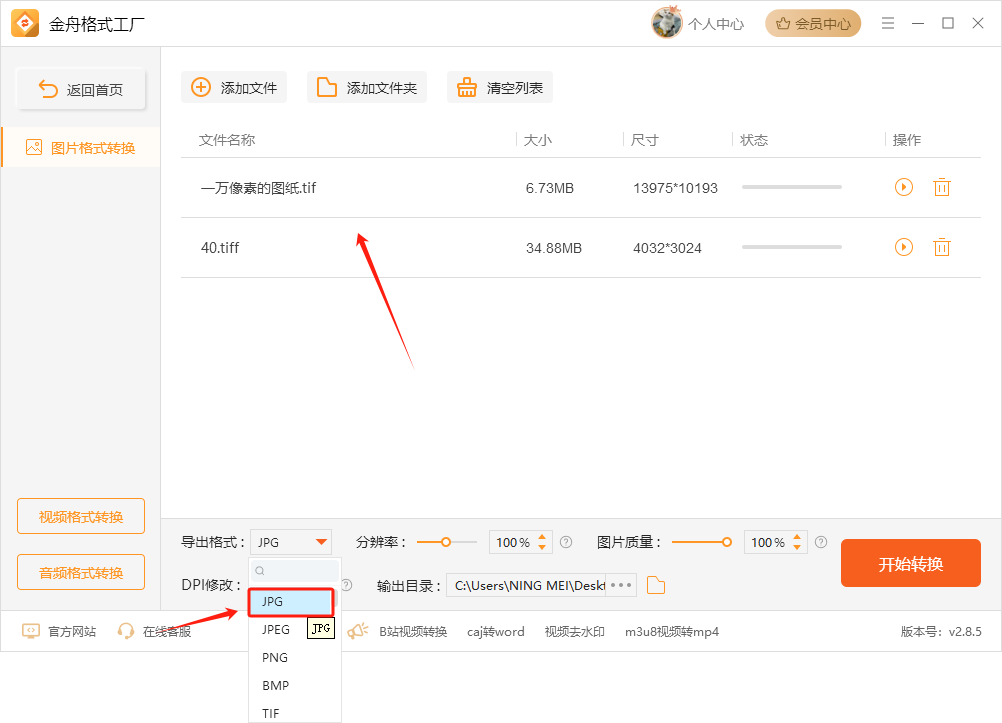Increase 图片质量 percentage with up arrow
Image resolution: width=1002 pixels, height=723 pixels.
[x=797, y=537]
